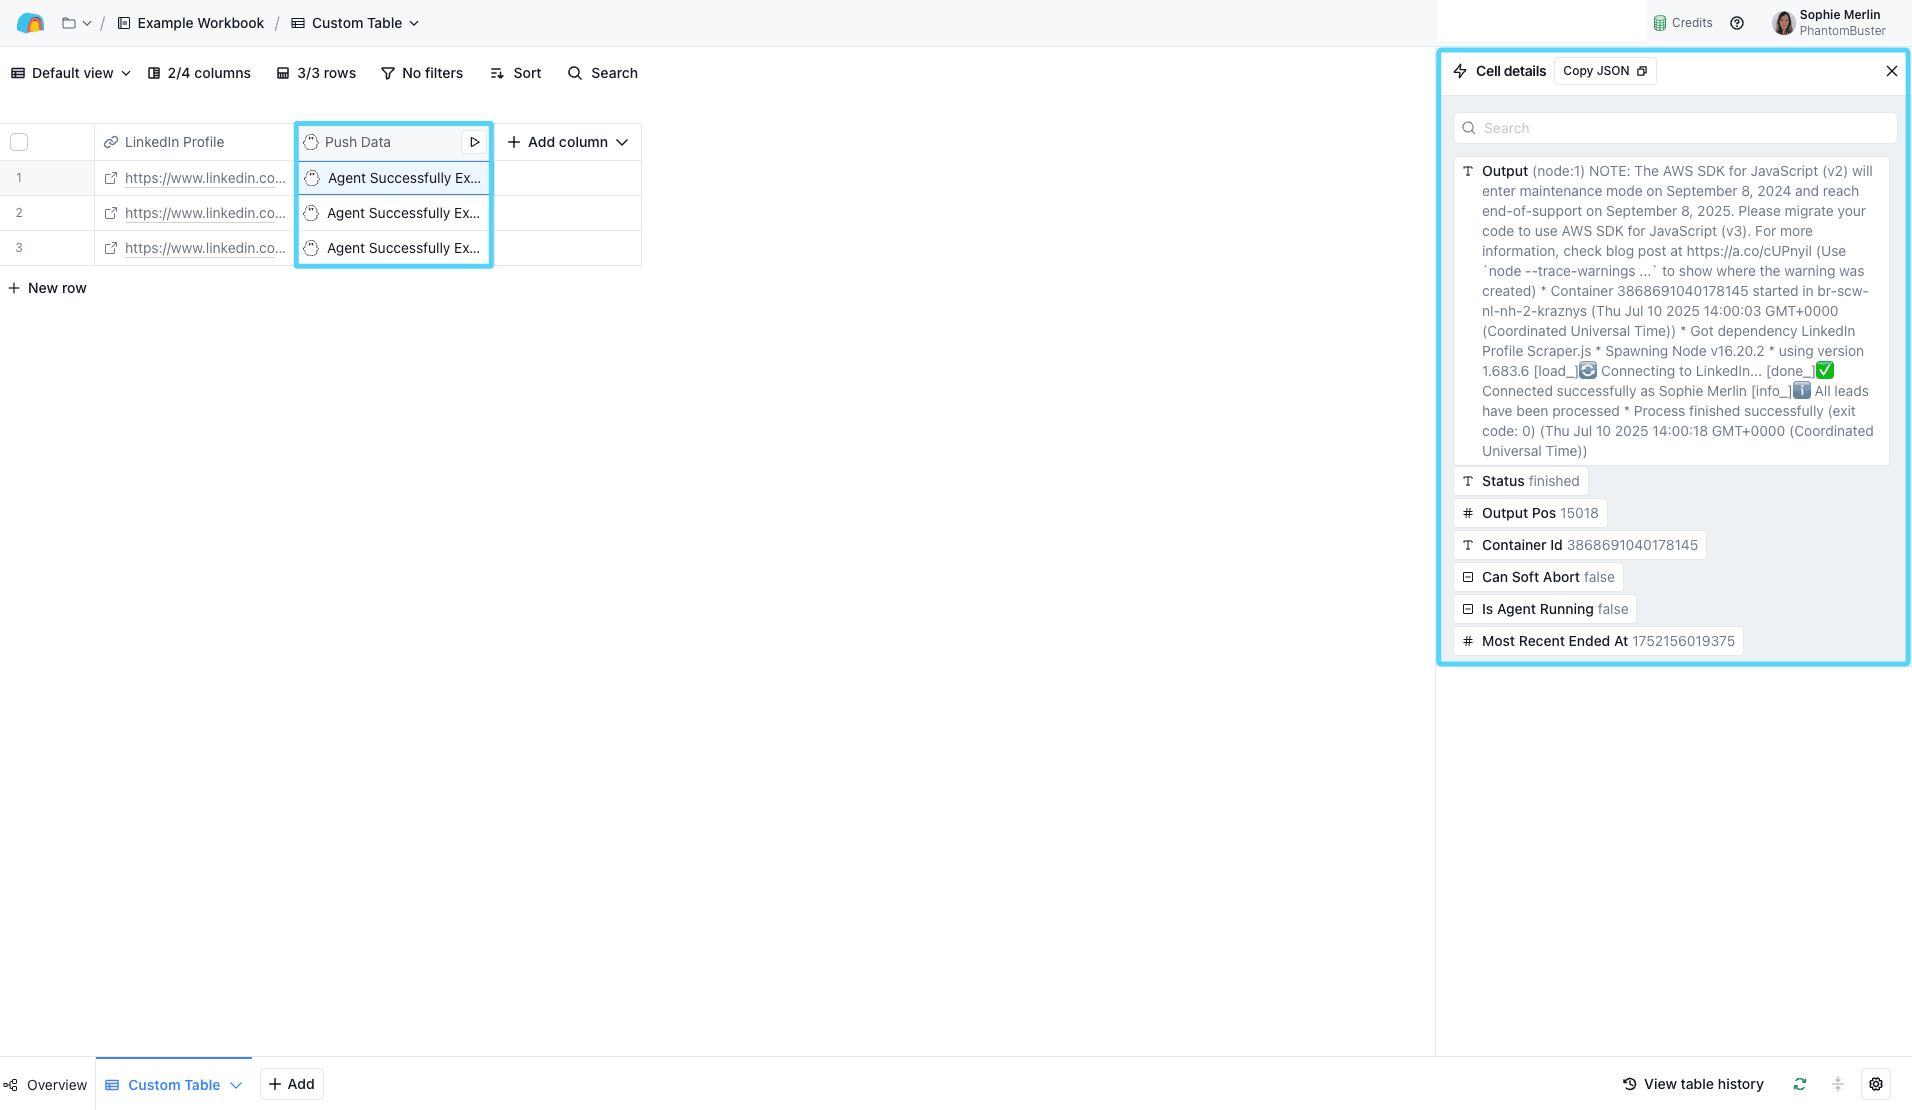Click the PhantomBuster icon in row 3 cell

pyautogui.click(x=311, y=248)
